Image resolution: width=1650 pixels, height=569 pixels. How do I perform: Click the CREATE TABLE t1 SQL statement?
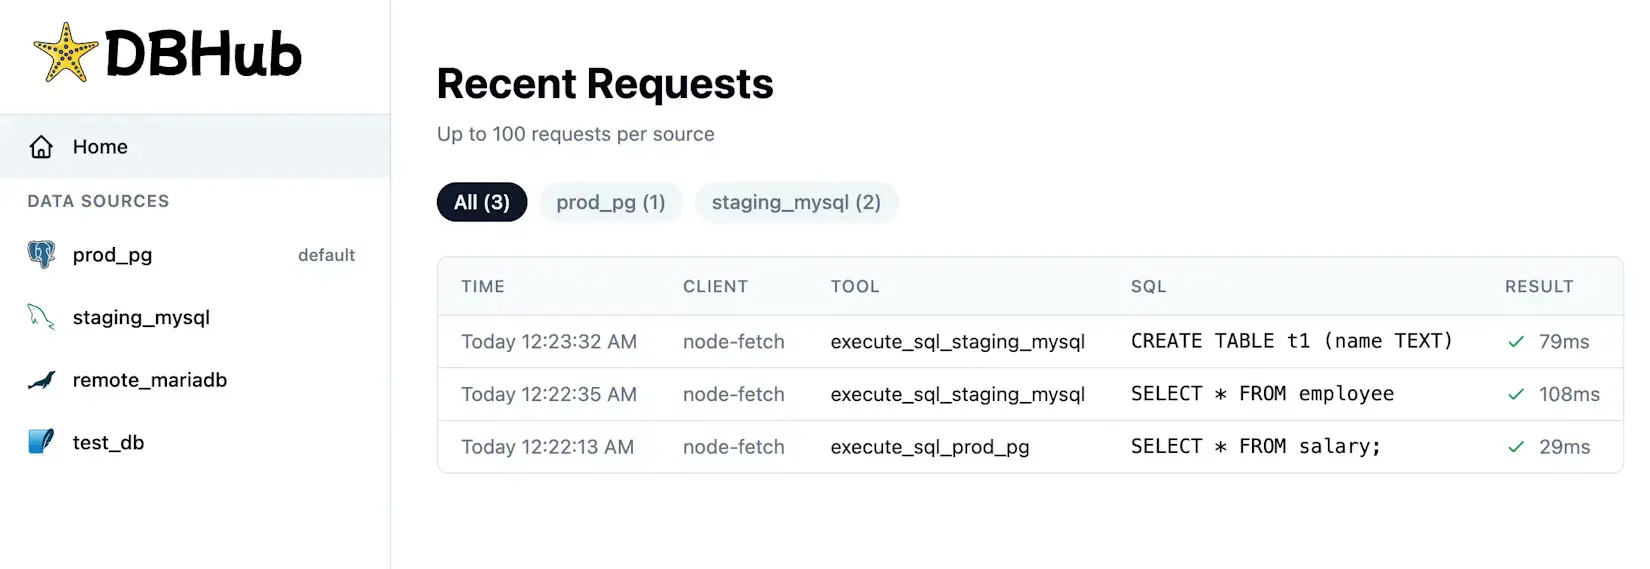(x=1291, y=341)
